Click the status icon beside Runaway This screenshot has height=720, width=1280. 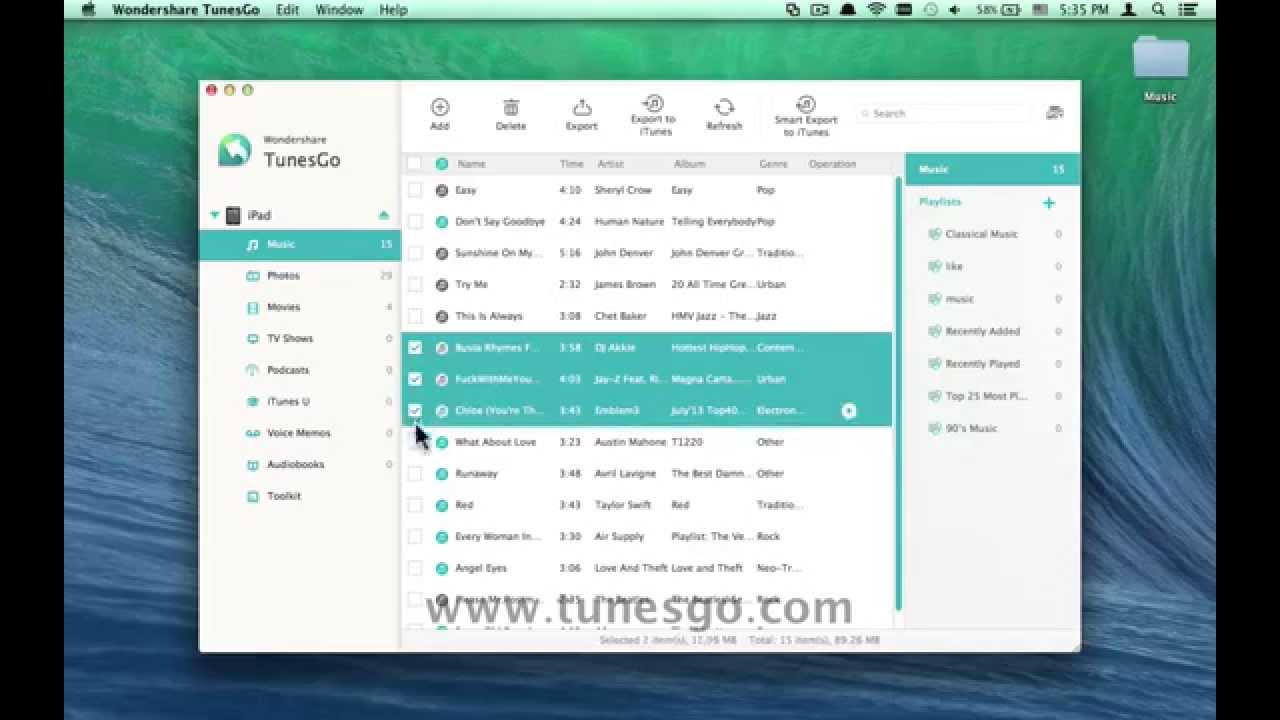coord(442,474)
